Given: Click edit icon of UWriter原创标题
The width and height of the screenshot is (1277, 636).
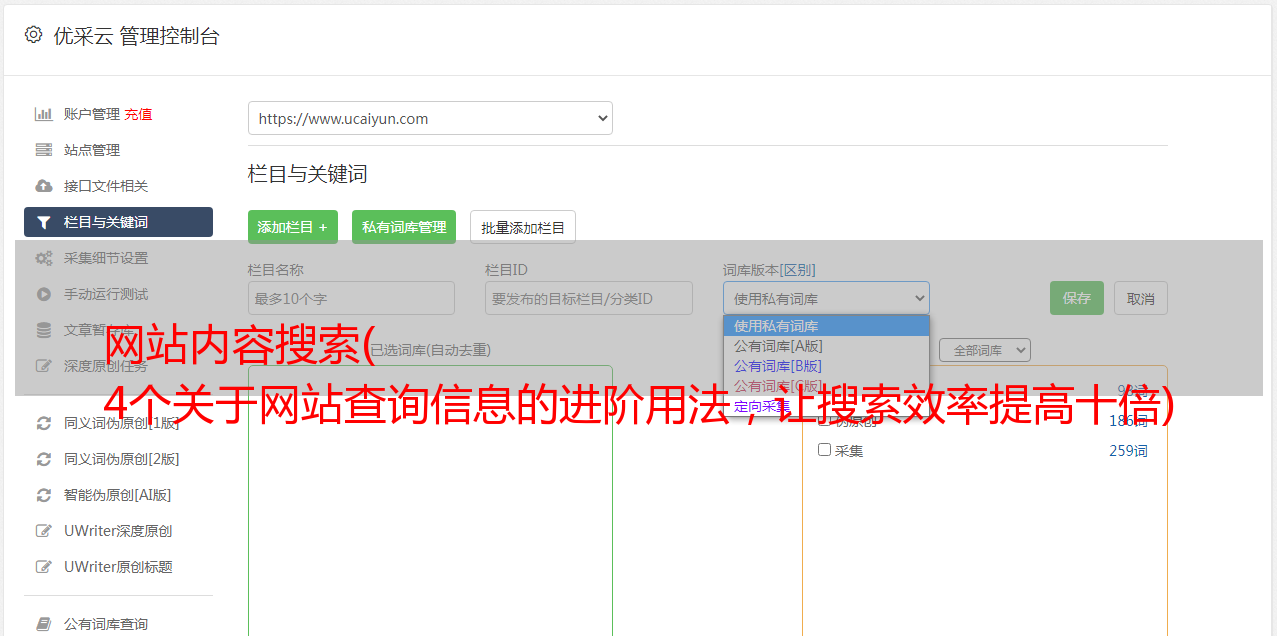Looking at the screenshot, I should pyautogui.click(x=43, y=567).
